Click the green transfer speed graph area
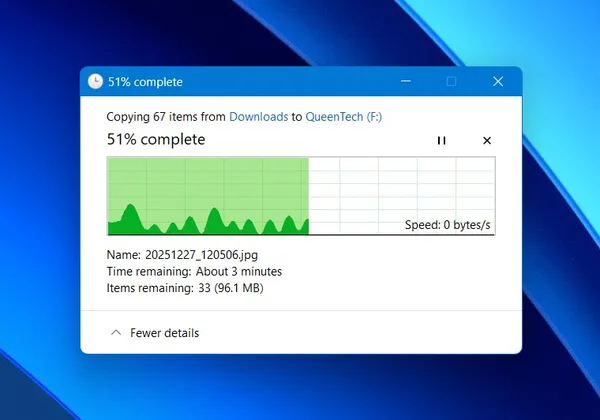600x420 pixels. [208, 196]
